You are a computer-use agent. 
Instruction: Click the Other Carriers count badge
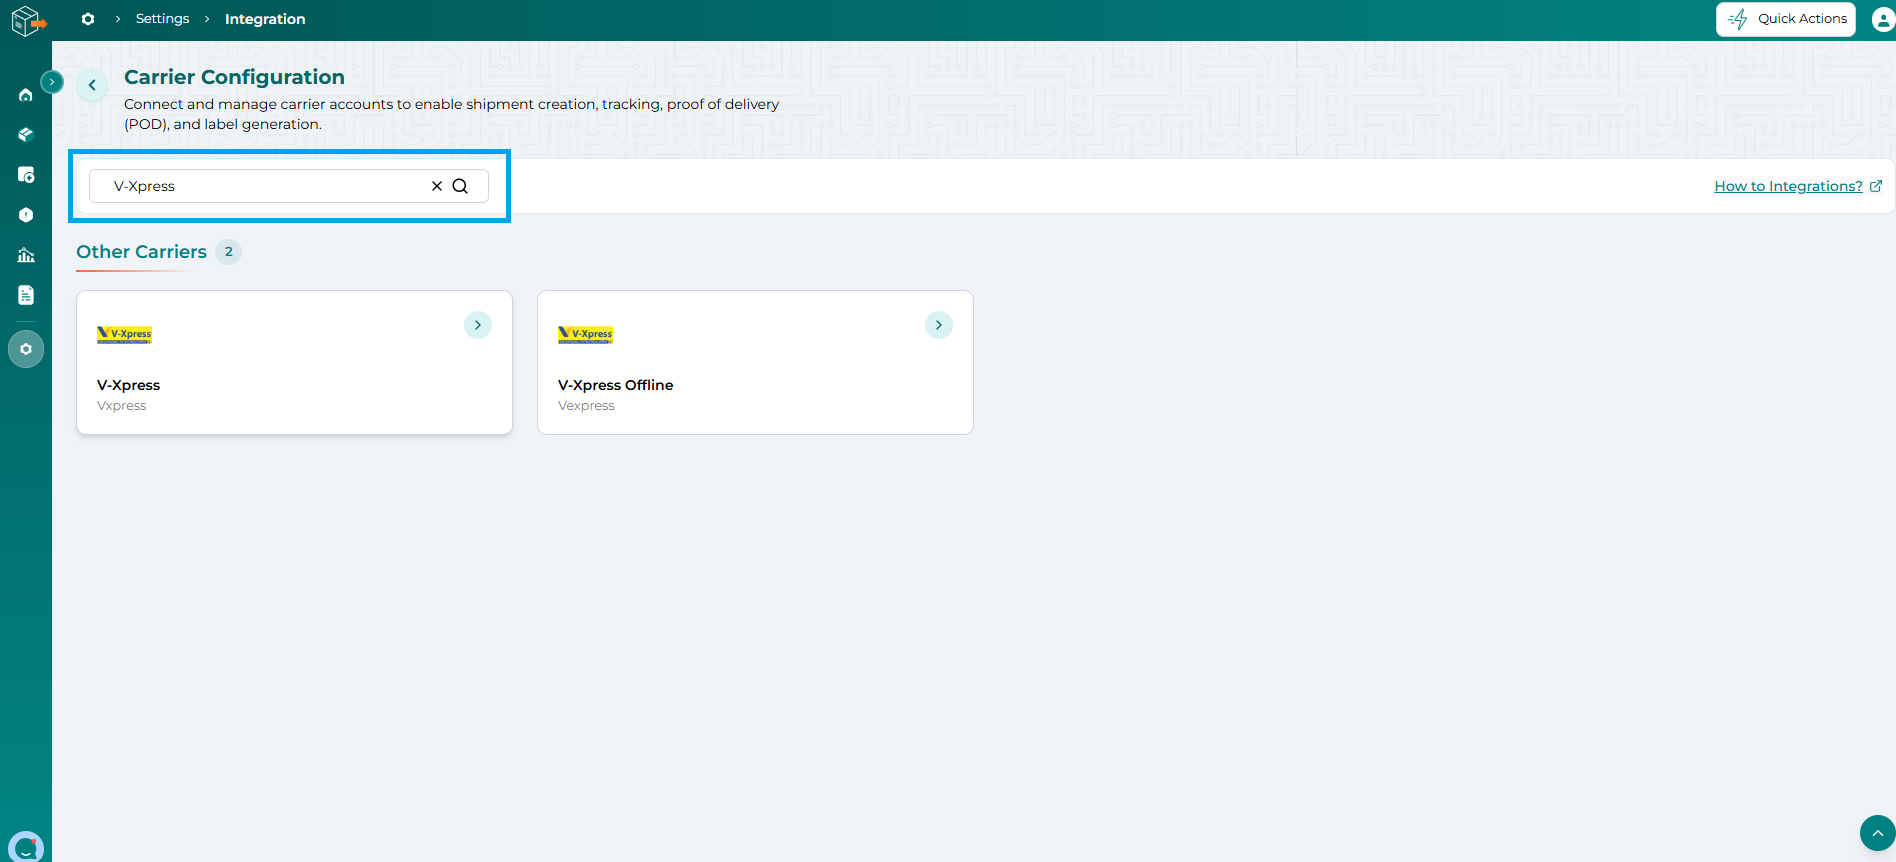(x=229, y=252)
